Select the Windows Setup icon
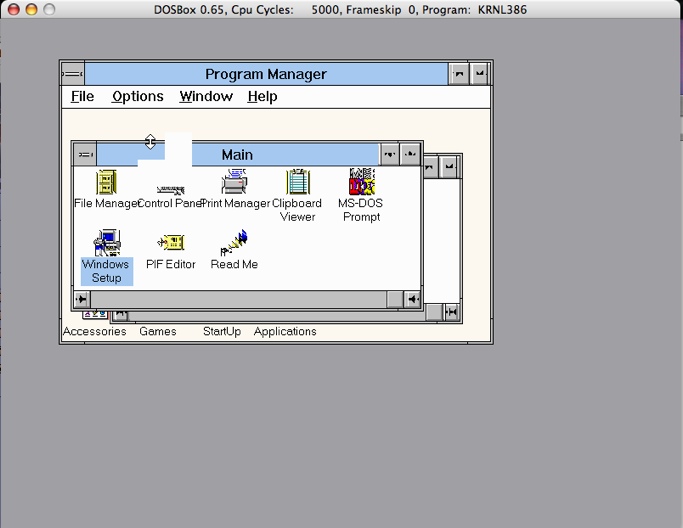The width and height of the screenshot is (683, 528). click(x=106, y=244)
